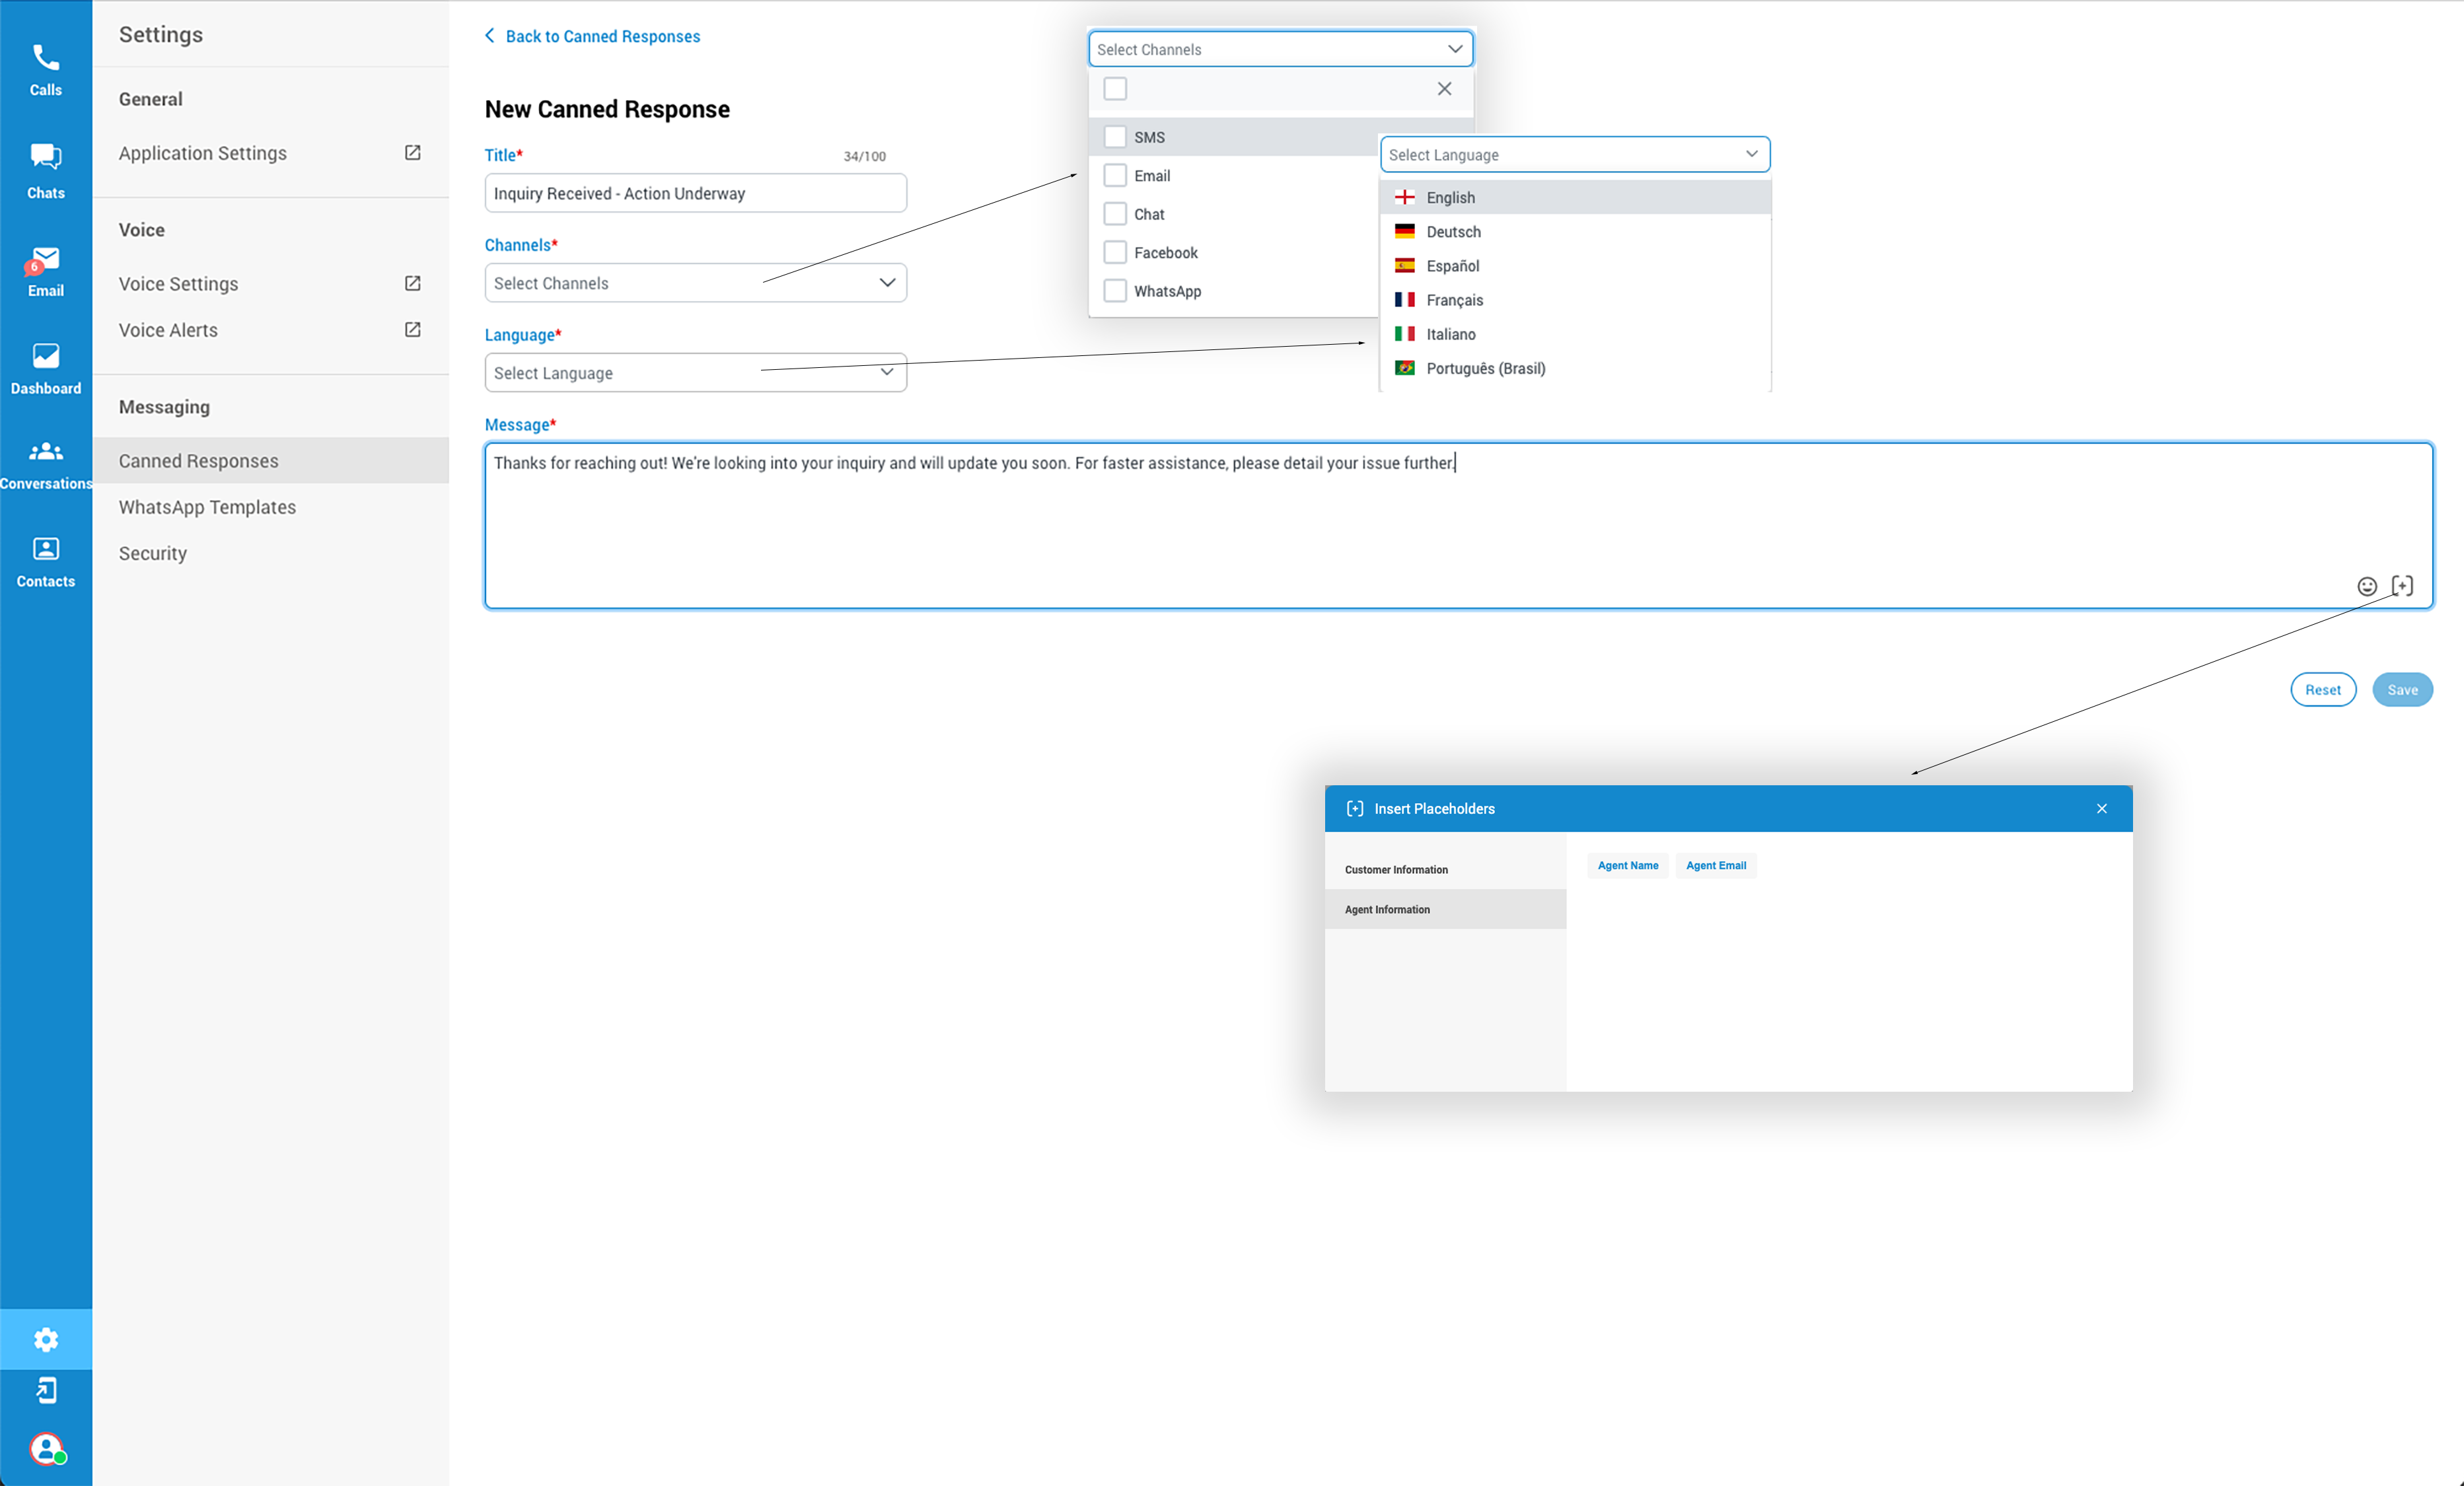2464x1486 pixels.
Task: Click the Reset button
Action: tap(2320, 688)
